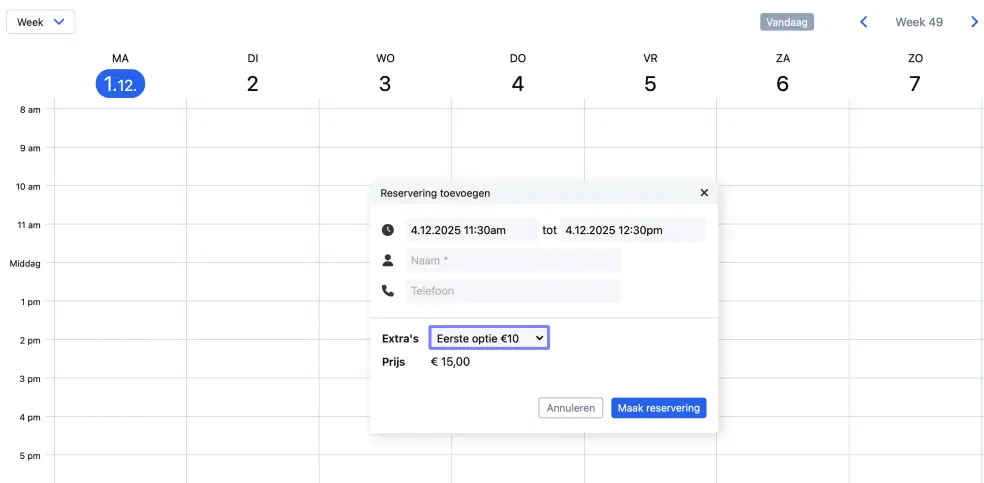Edit the start time 11:30am field
Image resolution: width=984 pixels, height=483 pixels.
coord(472,230)
